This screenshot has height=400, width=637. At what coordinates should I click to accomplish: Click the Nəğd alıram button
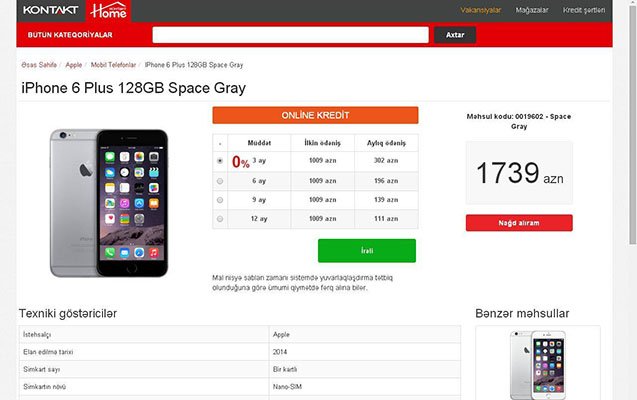(519, 223)
